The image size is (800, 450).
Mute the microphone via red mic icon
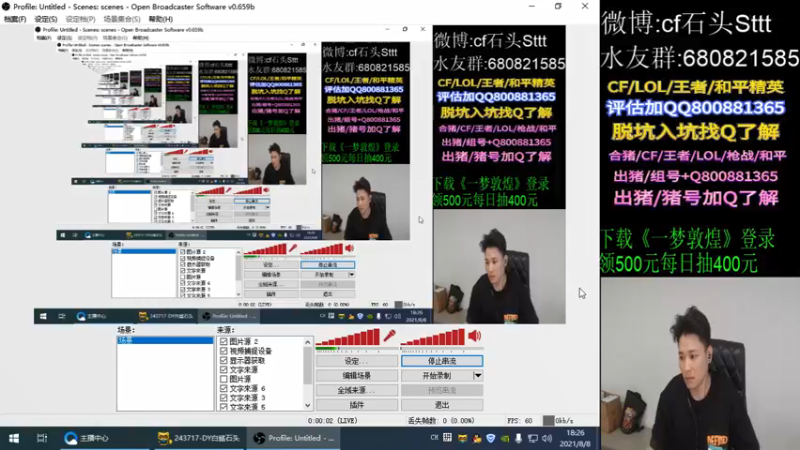click(389, 335)
